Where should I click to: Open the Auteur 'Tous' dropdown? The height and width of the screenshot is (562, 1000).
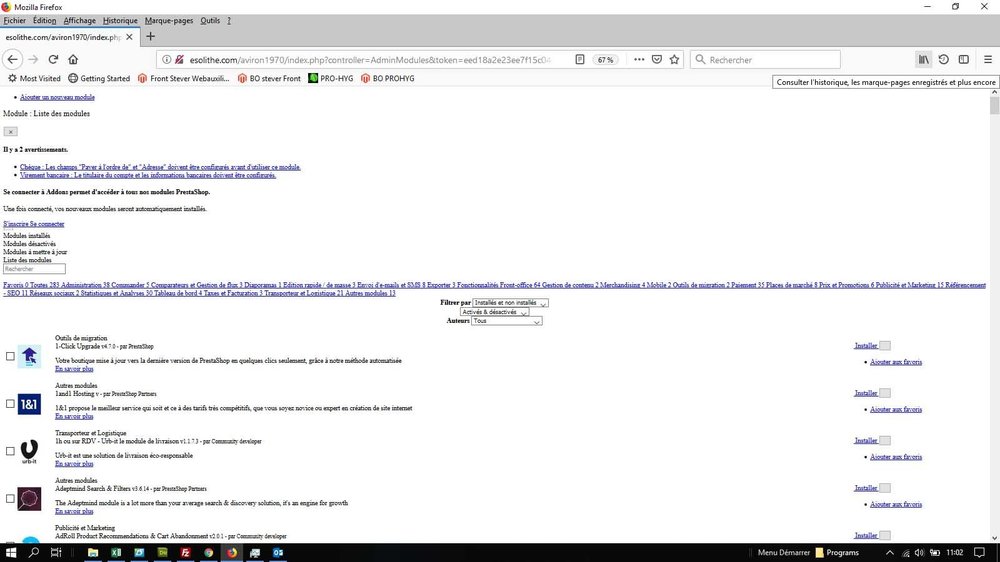click(x=506, y=321)
